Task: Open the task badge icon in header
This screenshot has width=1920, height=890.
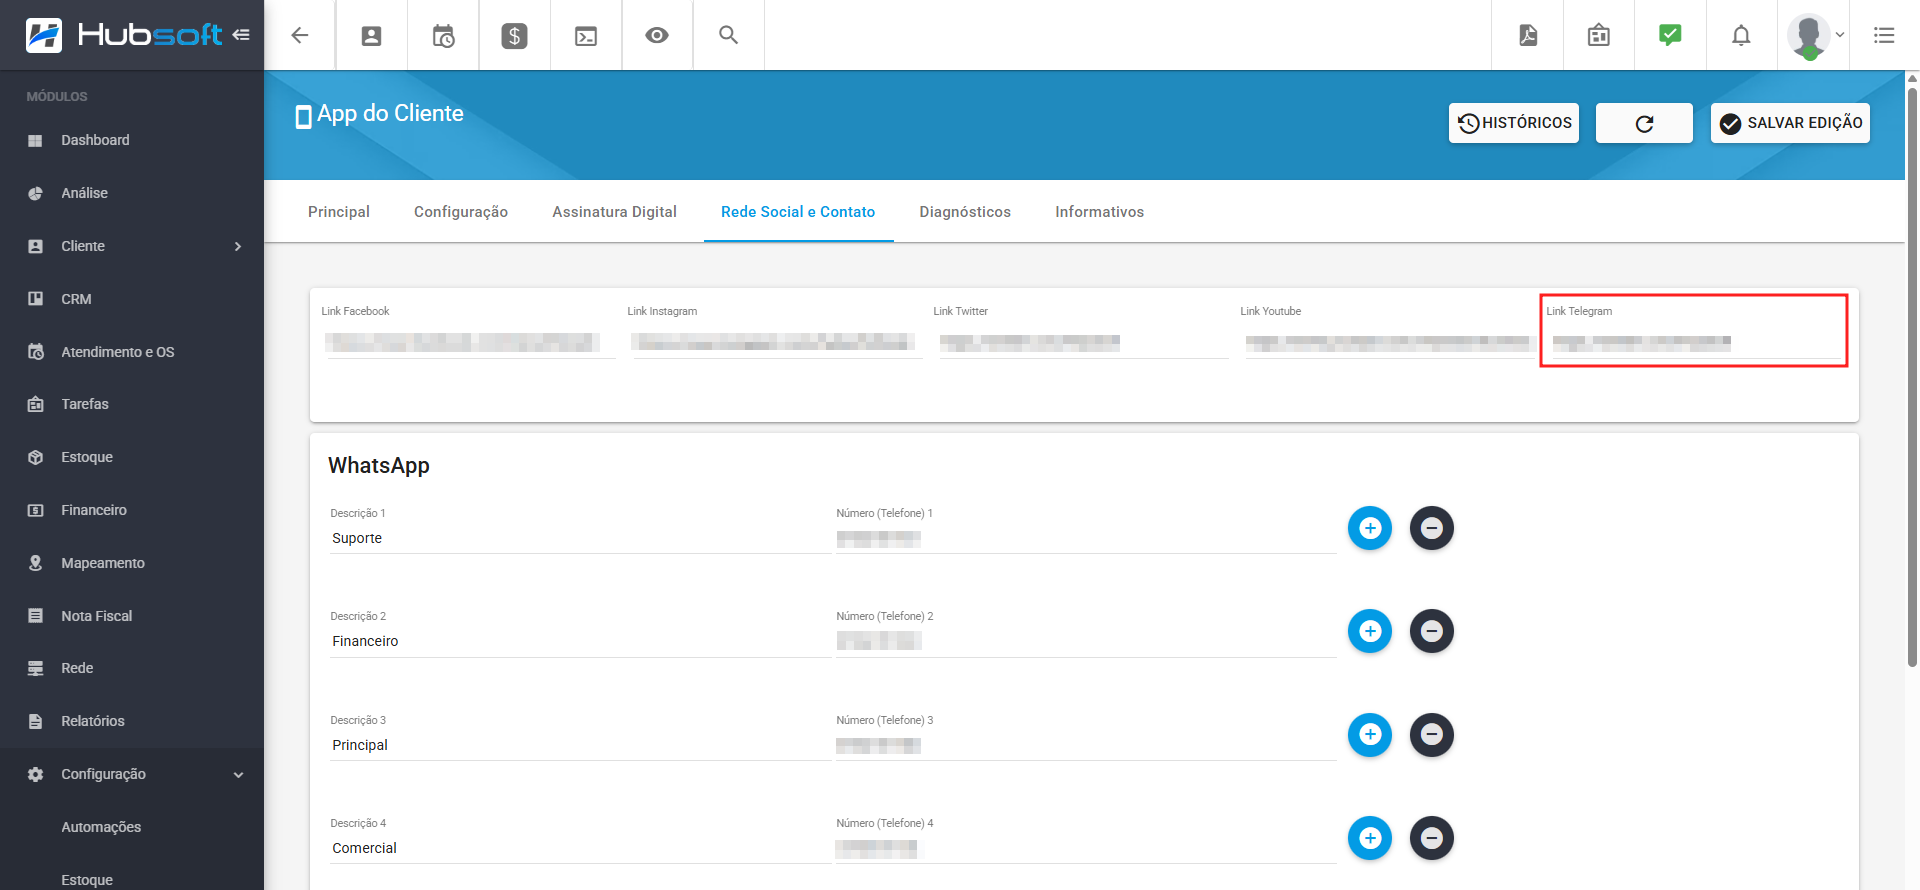Action: click(1599, 35)
